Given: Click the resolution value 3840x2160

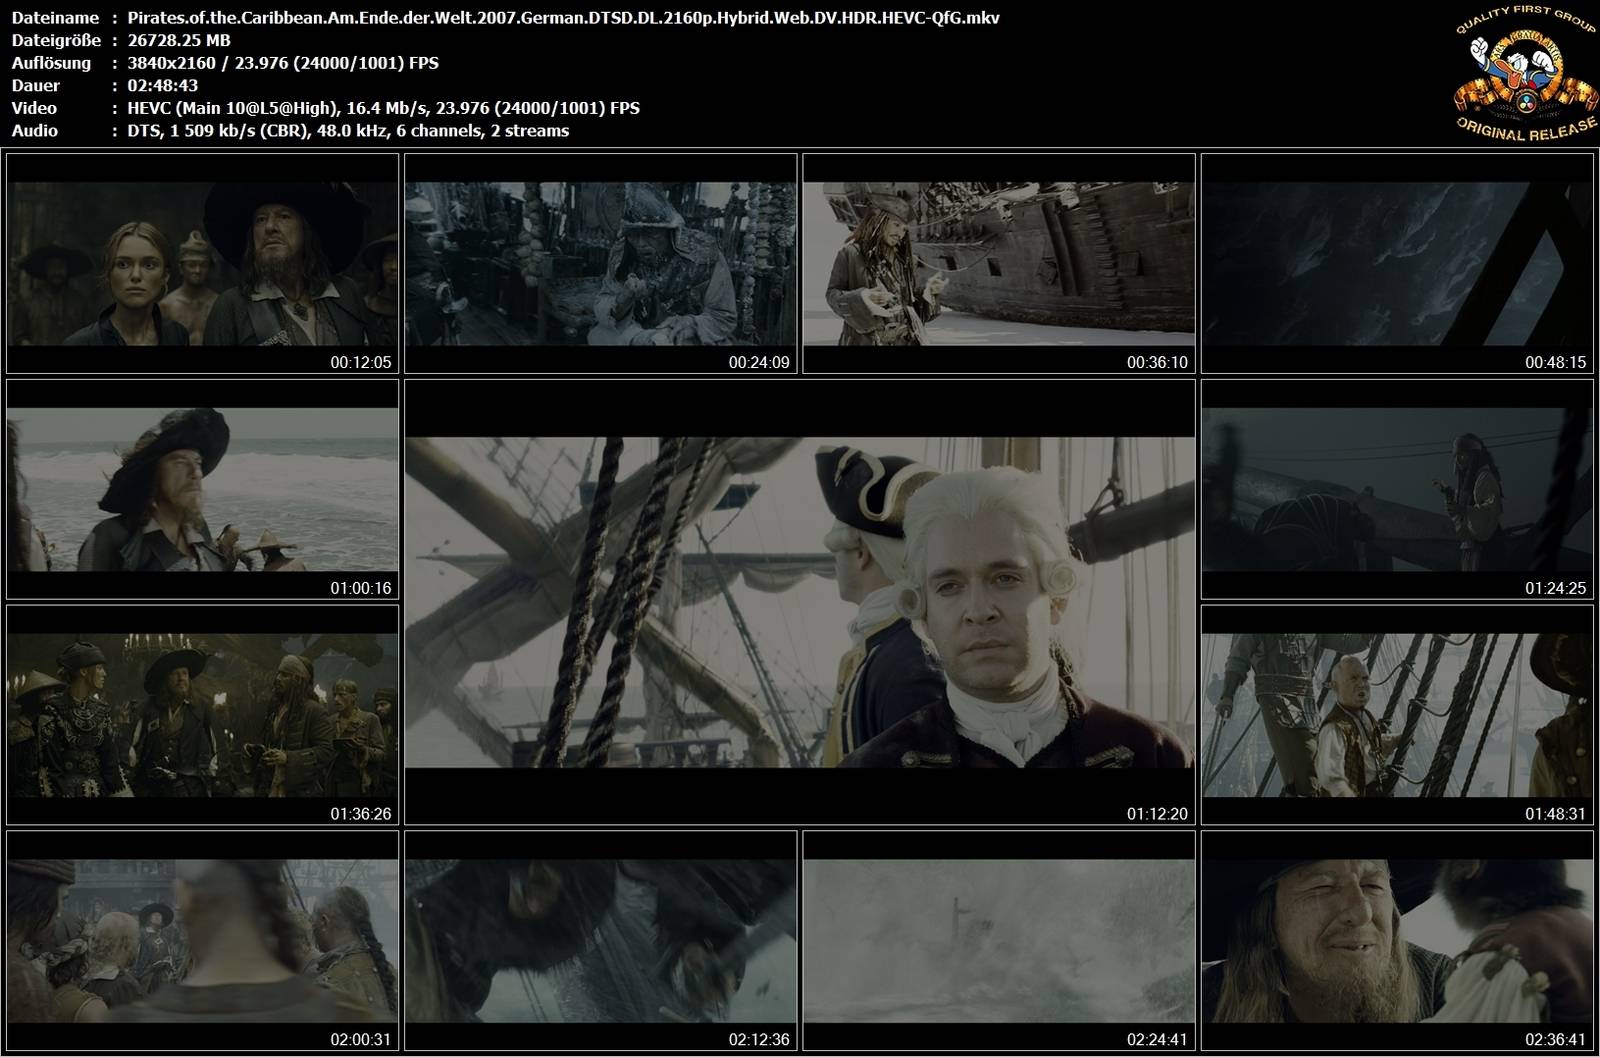Looking at the screenshot, I should coord(171,63).
